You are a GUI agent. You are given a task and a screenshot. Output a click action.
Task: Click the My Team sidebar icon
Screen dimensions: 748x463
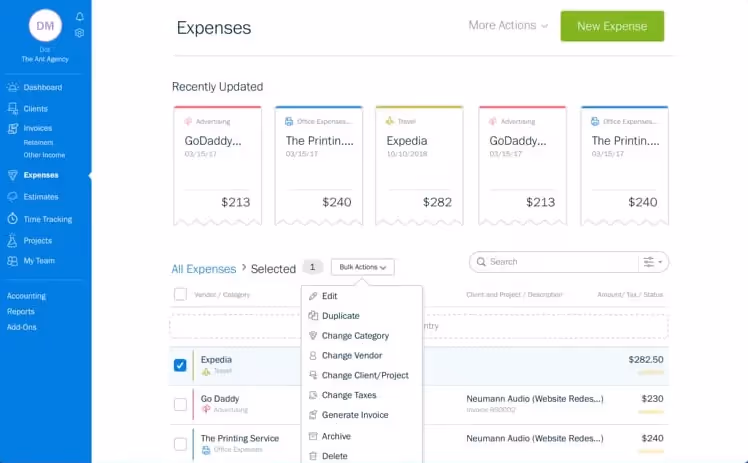click(x=12, y=261)
